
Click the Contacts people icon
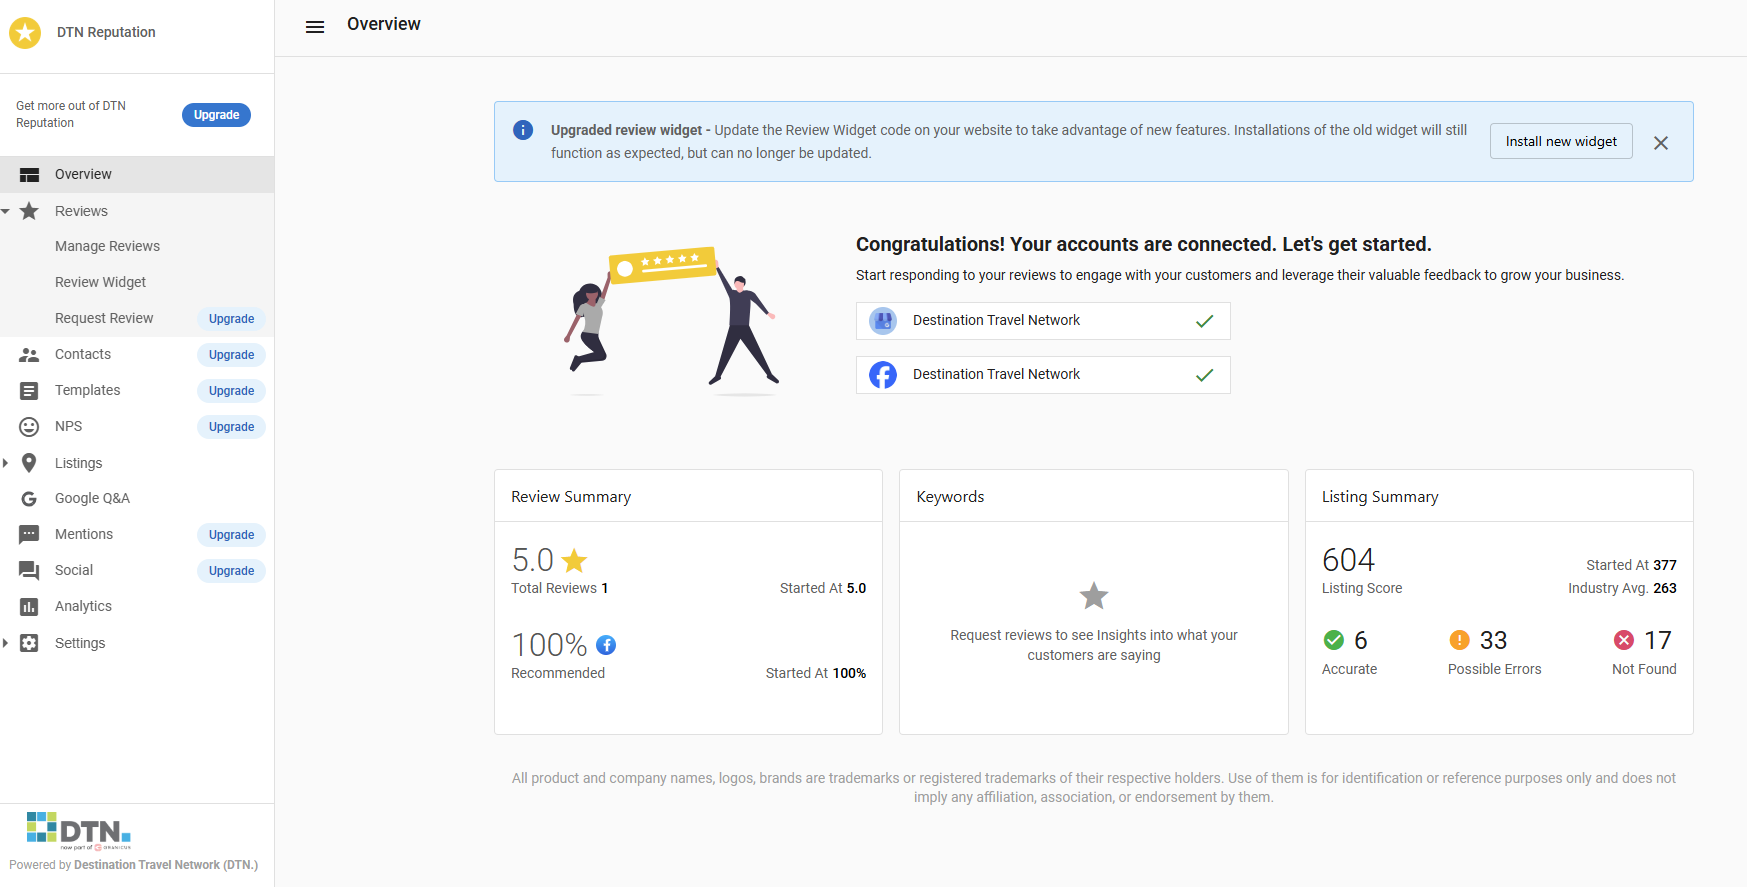click(x=30, y=355)
